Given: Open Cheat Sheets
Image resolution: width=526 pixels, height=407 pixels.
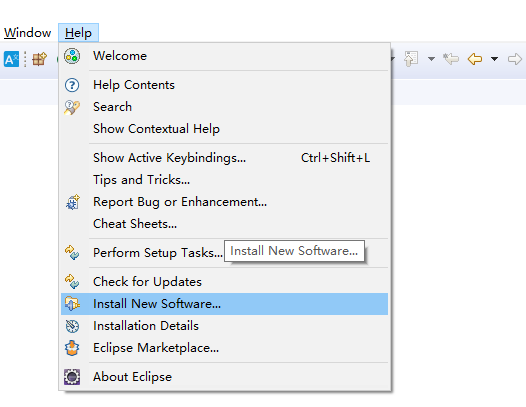Looking at the screenshot, I should pyautogui.click(x=224, y=224).
